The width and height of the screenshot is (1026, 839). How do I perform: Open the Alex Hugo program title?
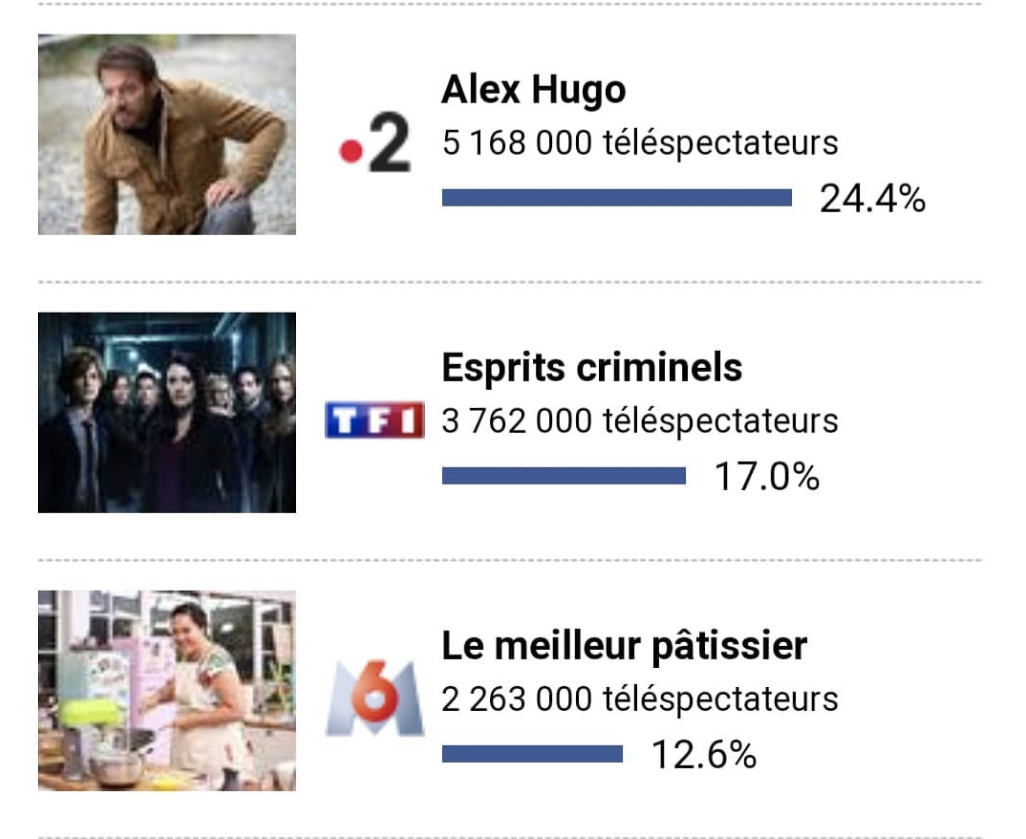(533, 91)
